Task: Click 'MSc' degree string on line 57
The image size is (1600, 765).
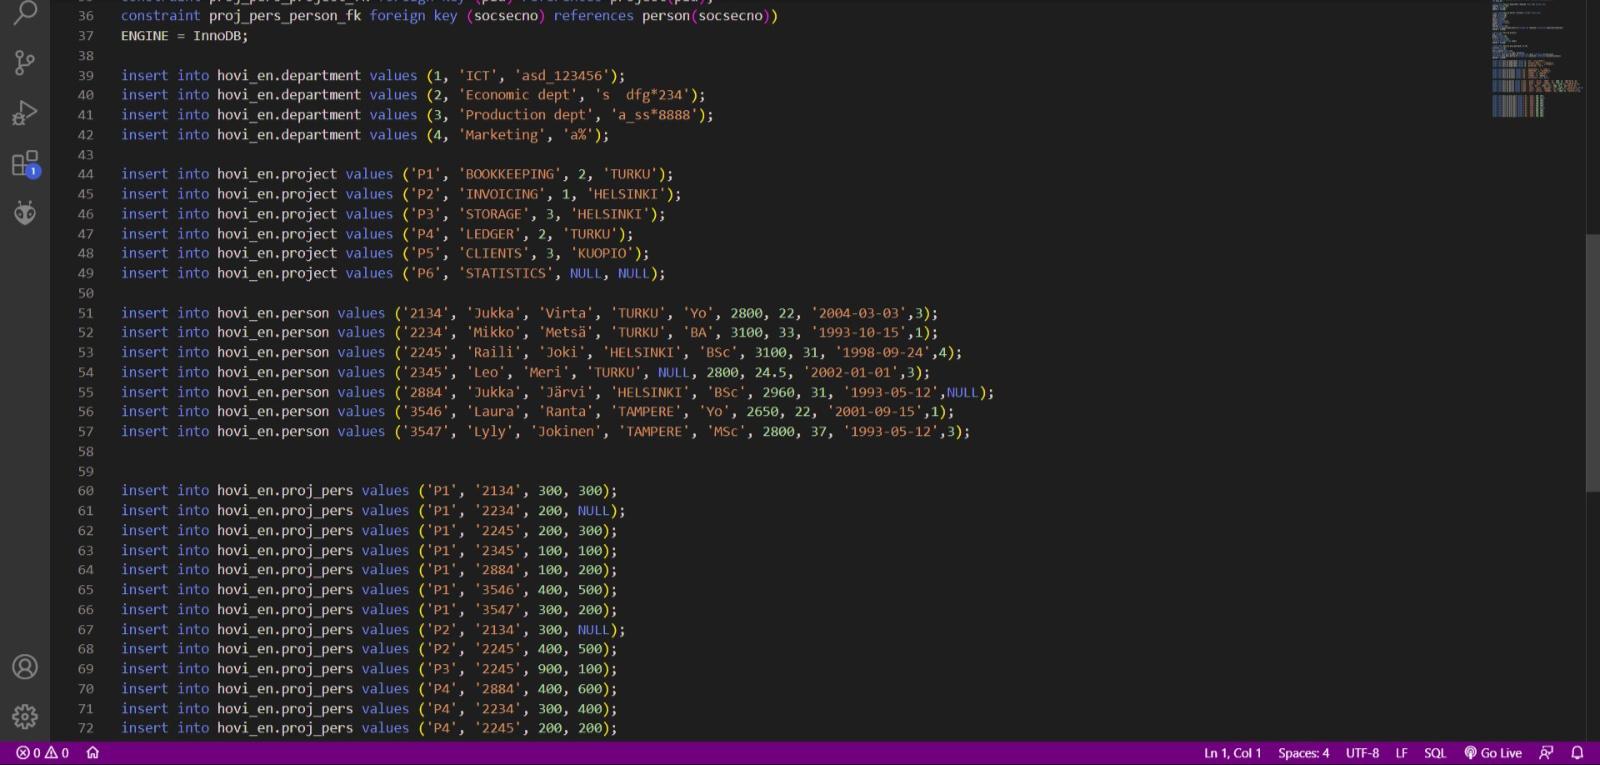Action: [x=726, y=431]
